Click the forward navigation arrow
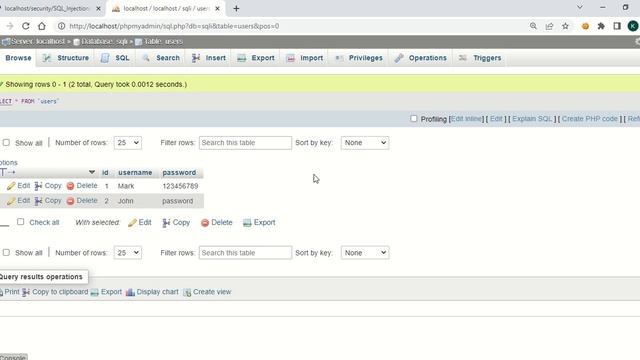640x360 pixels. click(10, 26)
